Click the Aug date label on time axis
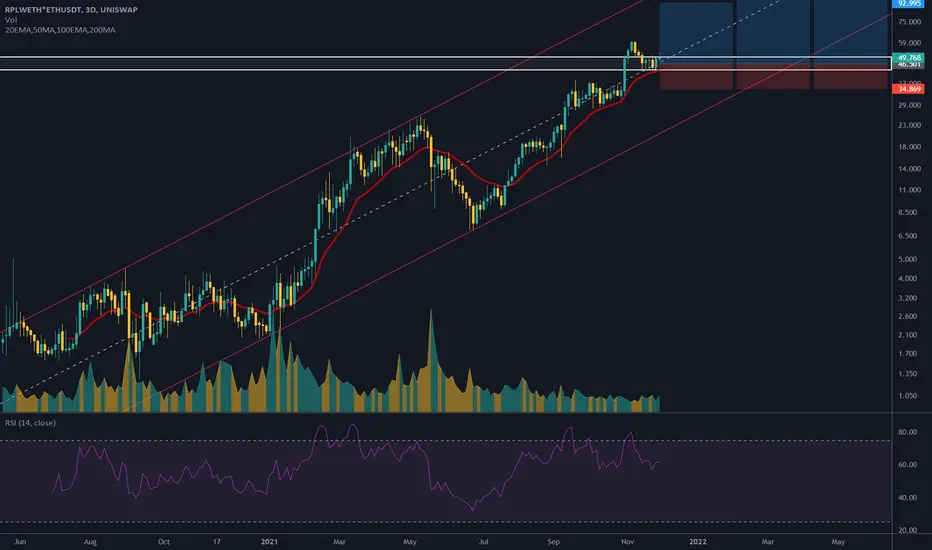The image size is (932, 550). coord(90,542)
